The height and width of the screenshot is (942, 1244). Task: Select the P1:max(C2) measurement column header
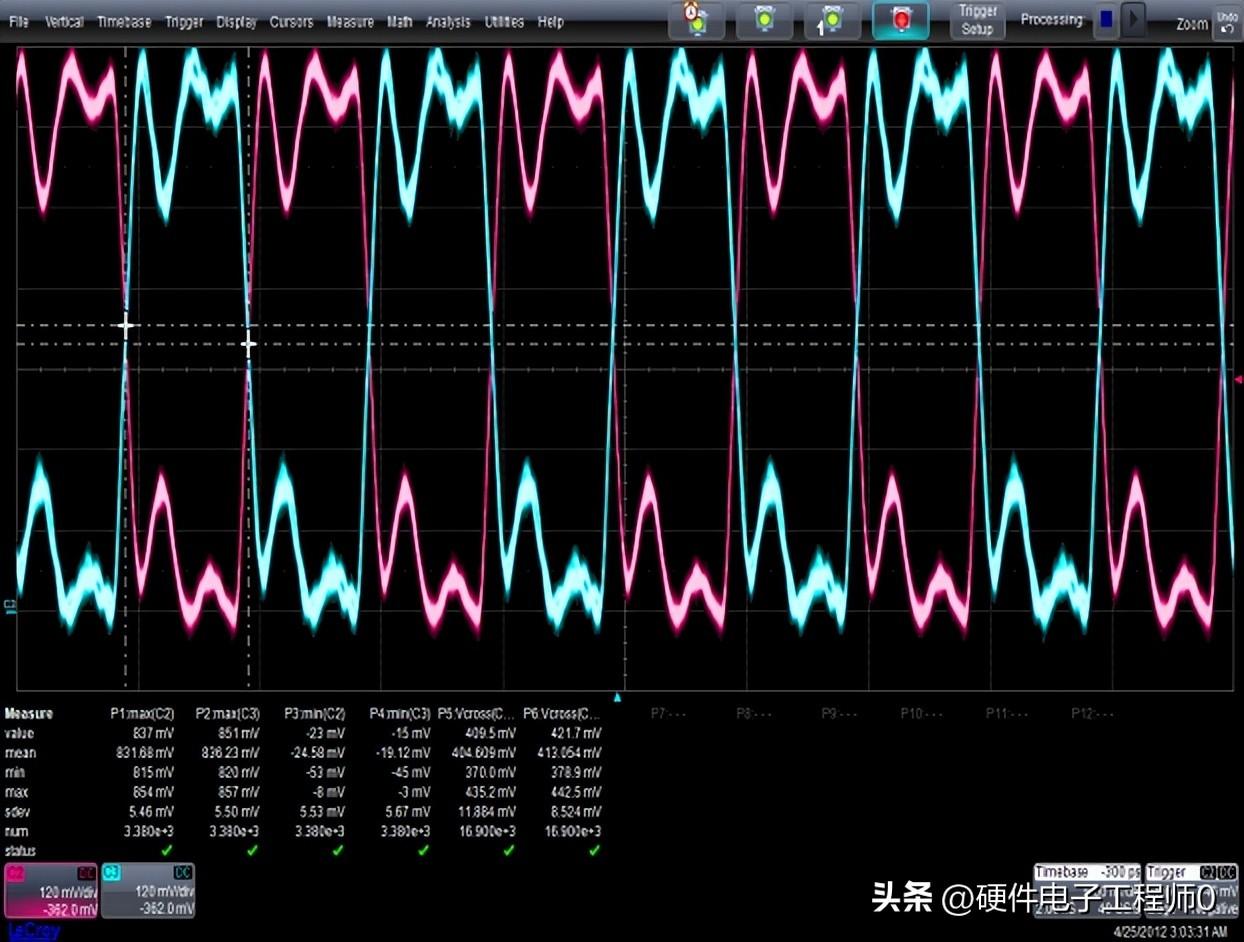tap(142, 714)
